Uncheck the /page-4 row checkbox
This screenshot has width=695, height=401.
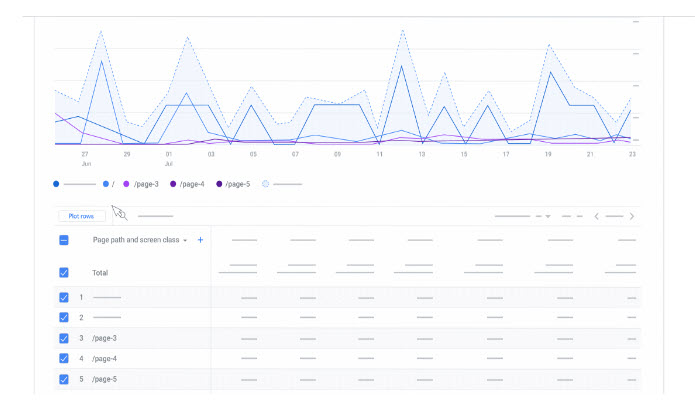click(64, 358)
